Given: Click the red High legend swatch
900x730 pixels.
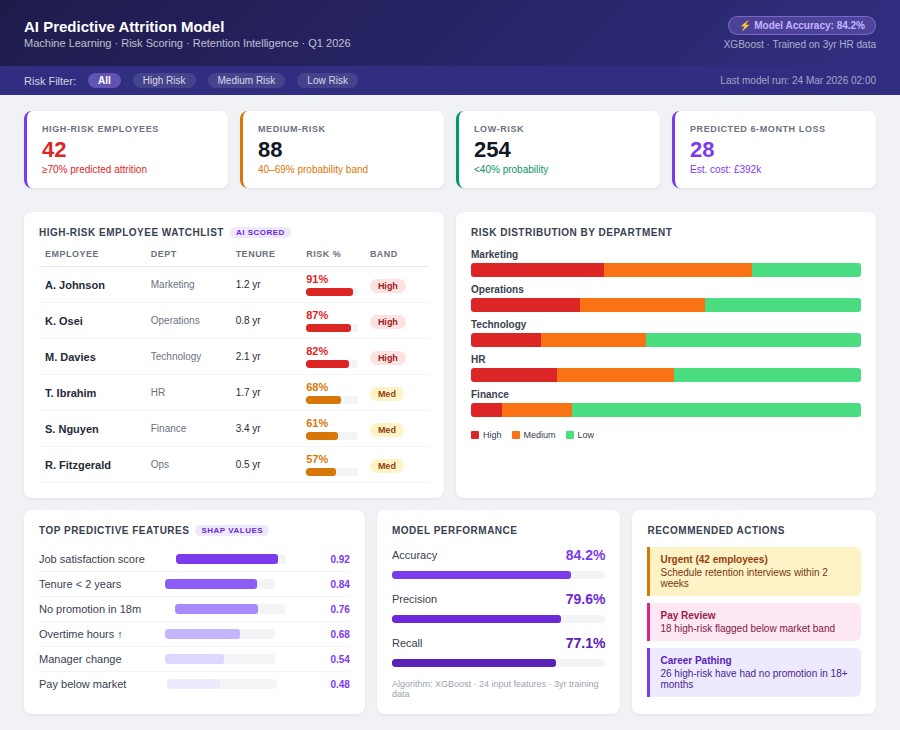Looking at the screenshot, I should (x=475, y=435).
